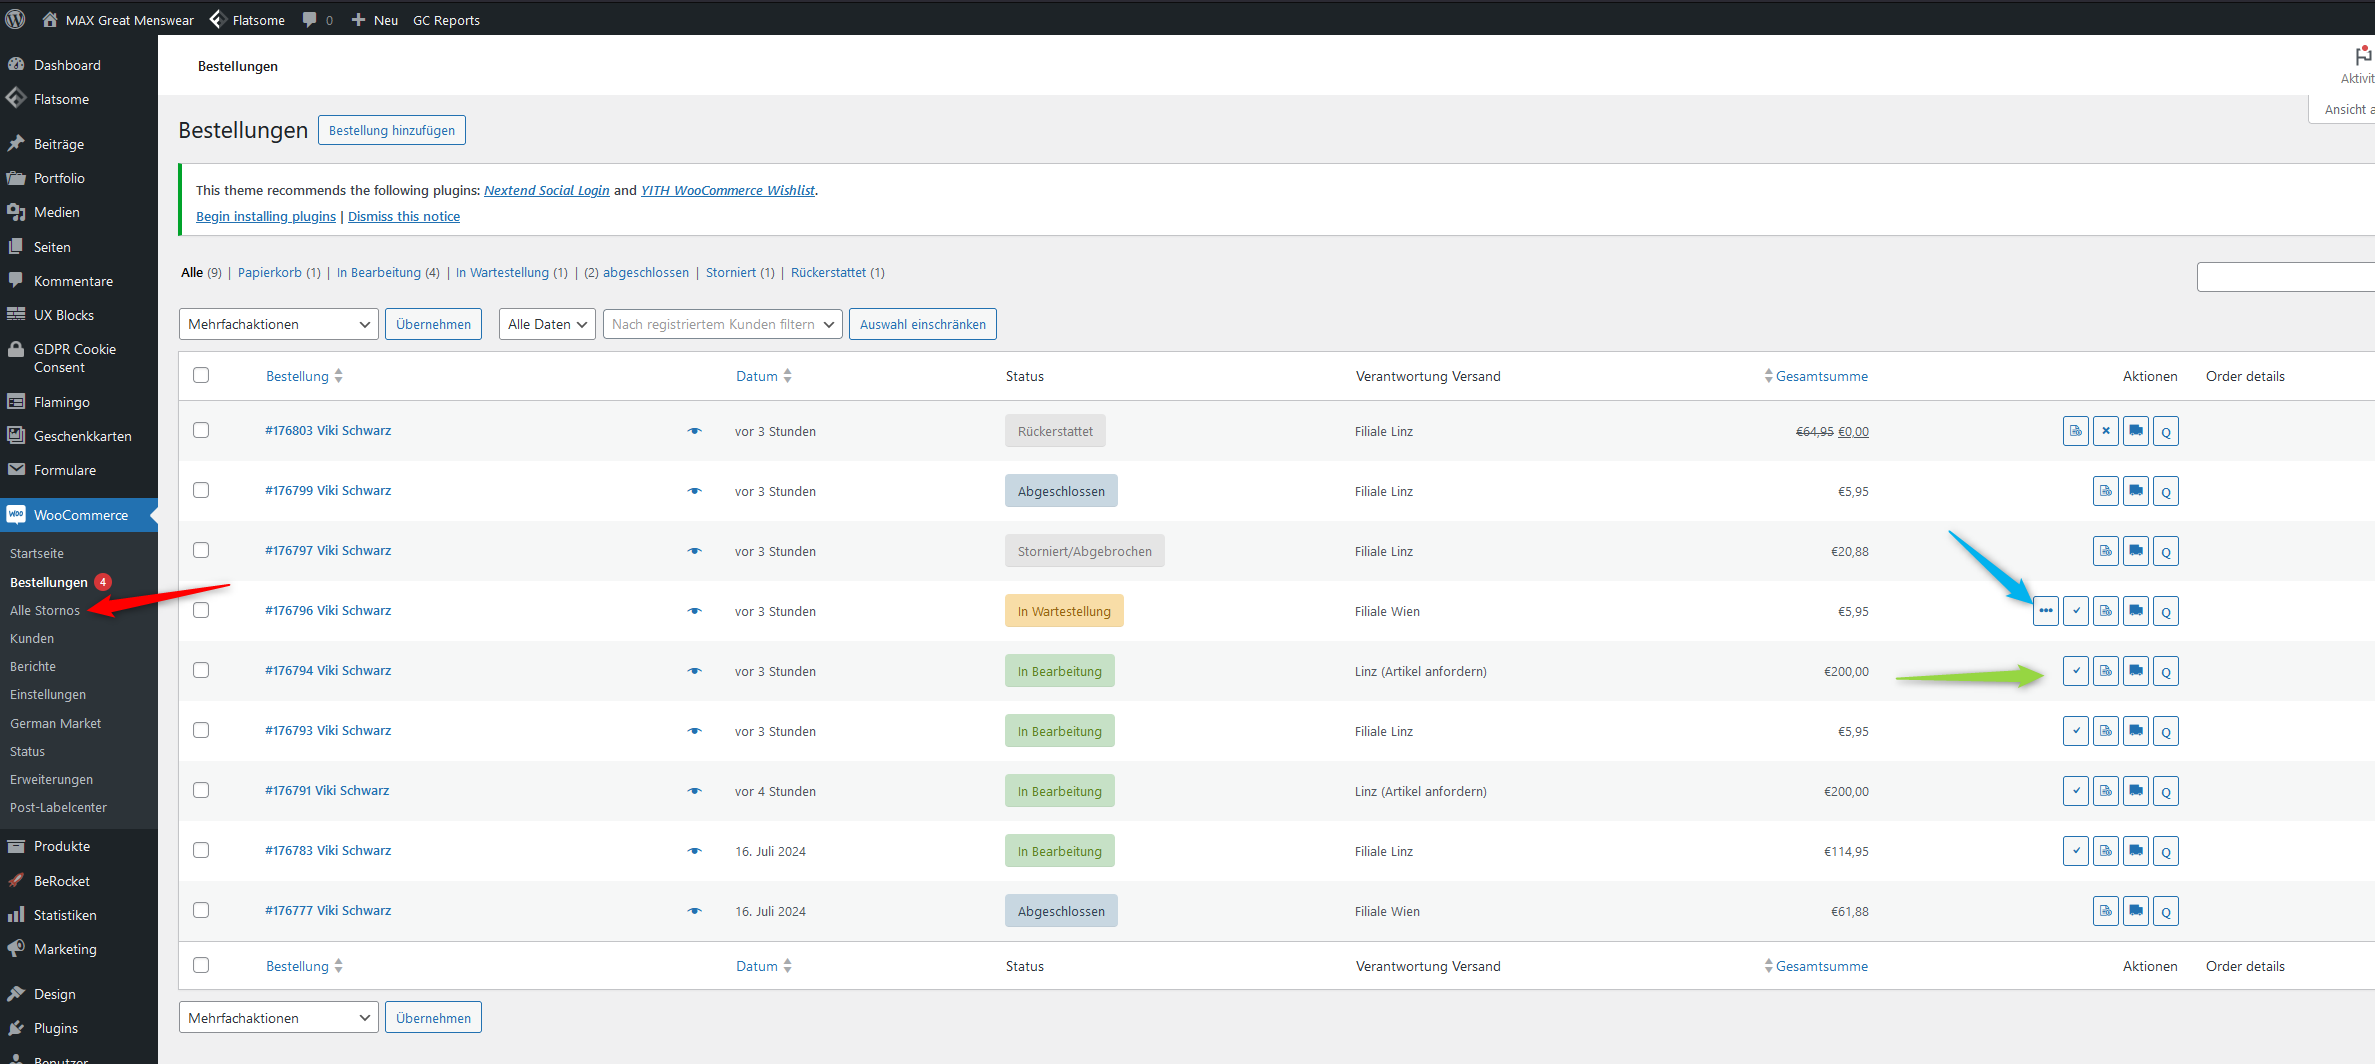
Task: Open Geschenkkarten in sidebar
Action: click(x=82, y=436)
